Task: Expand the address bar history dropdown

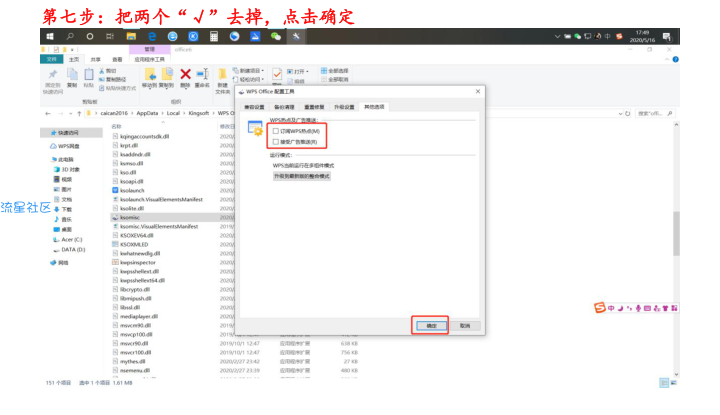Action: (620, 113)
